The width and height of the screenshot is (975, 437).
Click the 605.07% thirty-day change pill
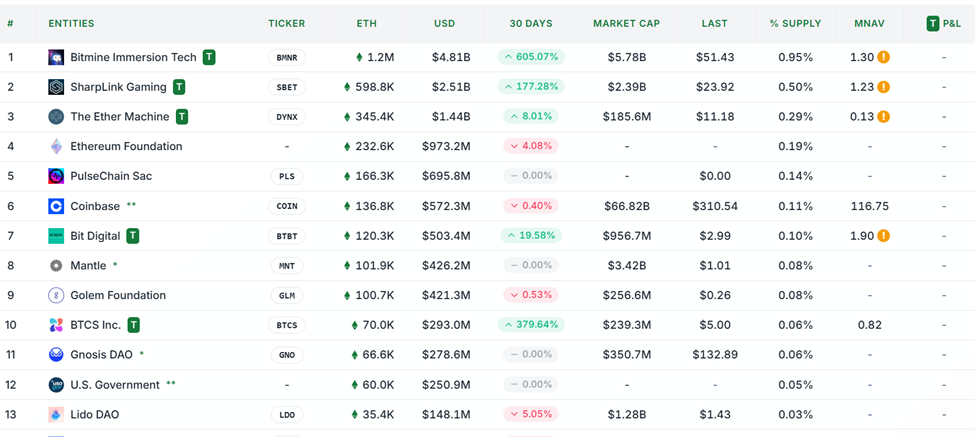click(531, 58)
